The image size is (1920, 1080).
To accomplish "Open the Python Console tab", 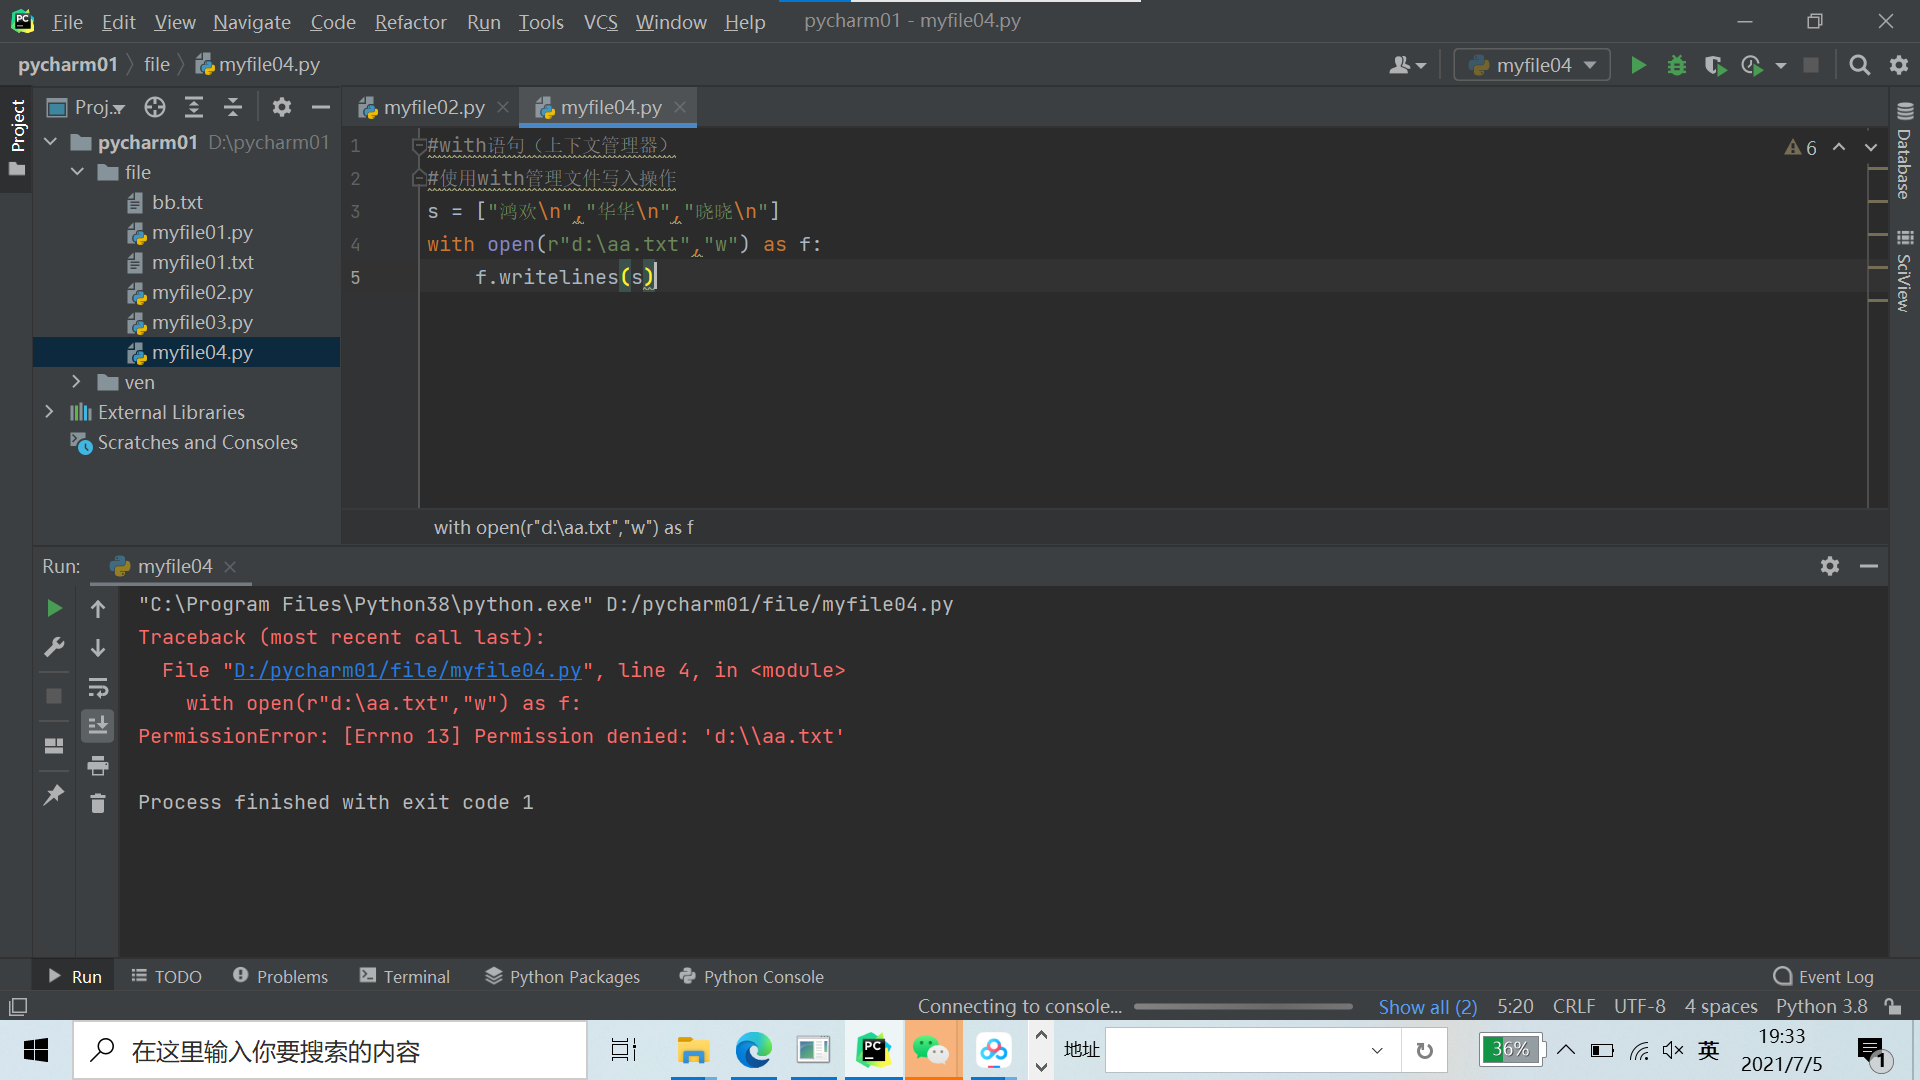I will pyautogui.click(x=751, y=976).
